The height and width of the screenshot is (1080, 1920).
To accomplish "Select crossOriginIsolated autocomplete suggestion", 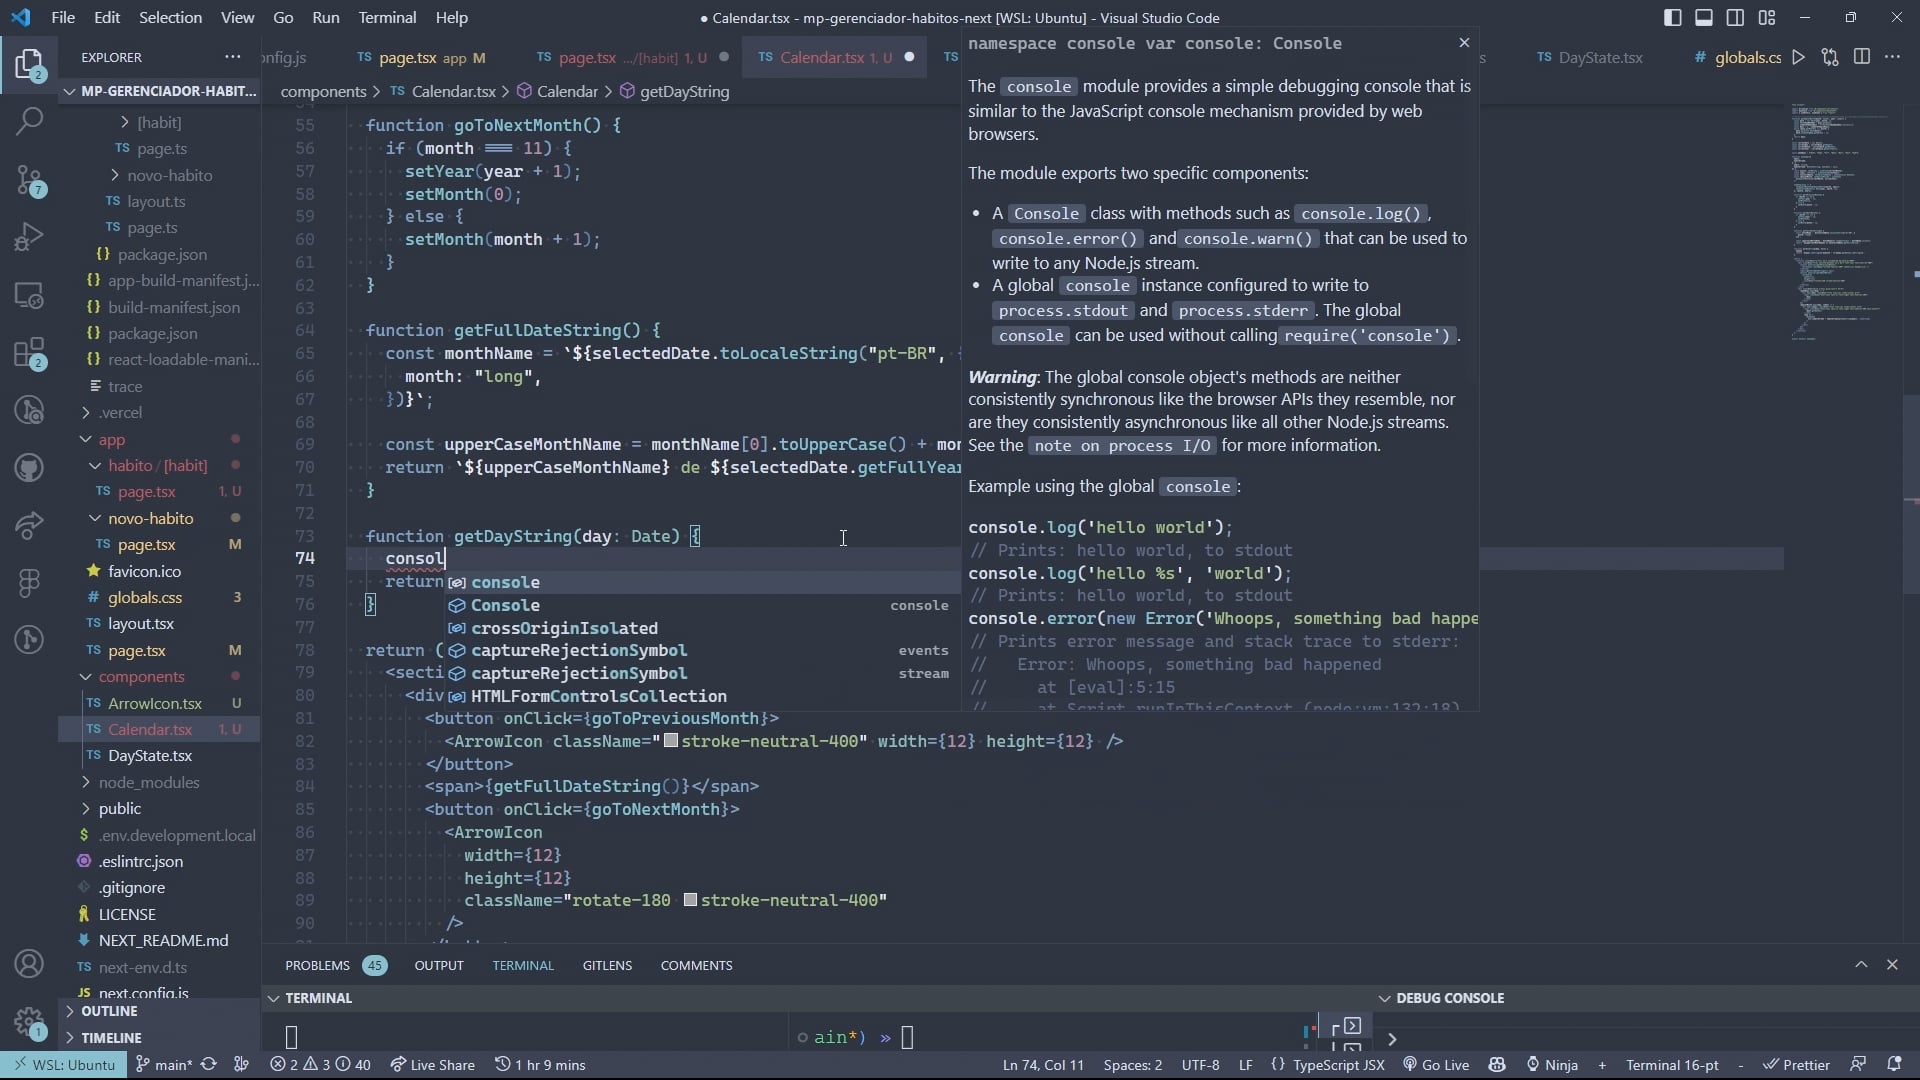I will pos(564,628).
